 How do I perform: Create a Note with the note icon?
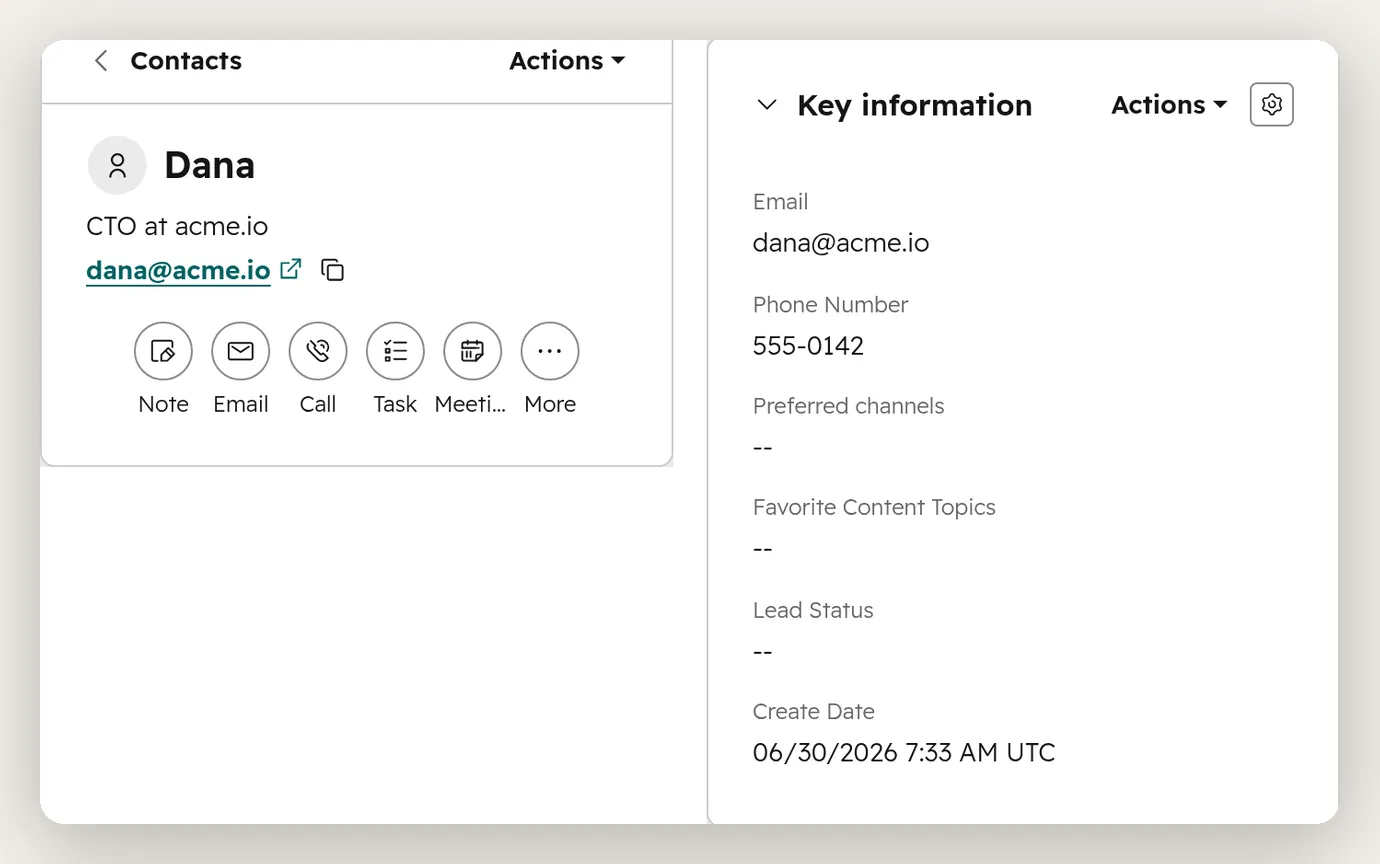pos(163,351)
